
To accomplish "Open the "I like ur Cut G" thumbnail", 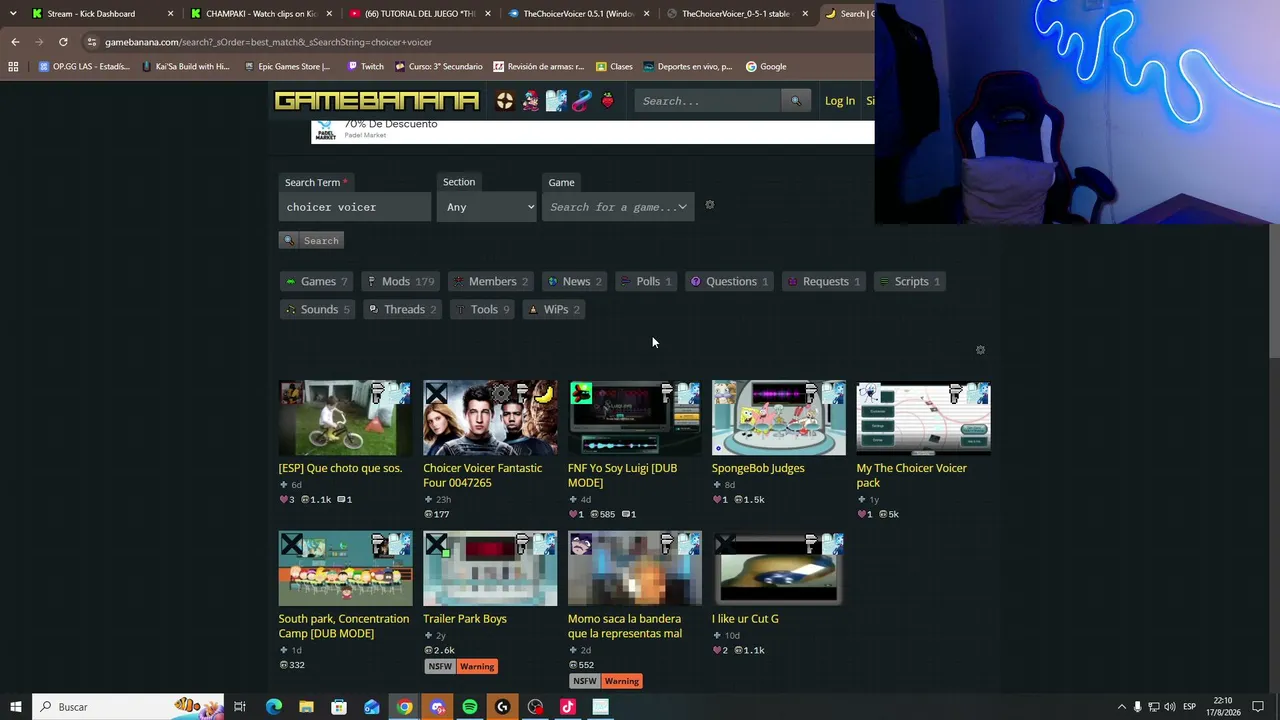I will pyautogui.click(x=779, y=569).
